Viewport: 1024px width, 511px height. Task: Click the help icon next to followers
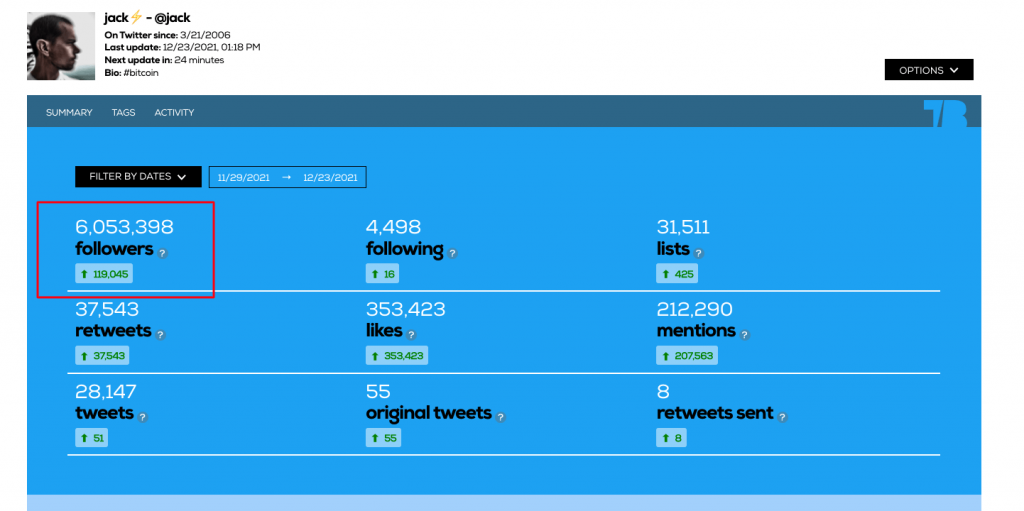163,253
